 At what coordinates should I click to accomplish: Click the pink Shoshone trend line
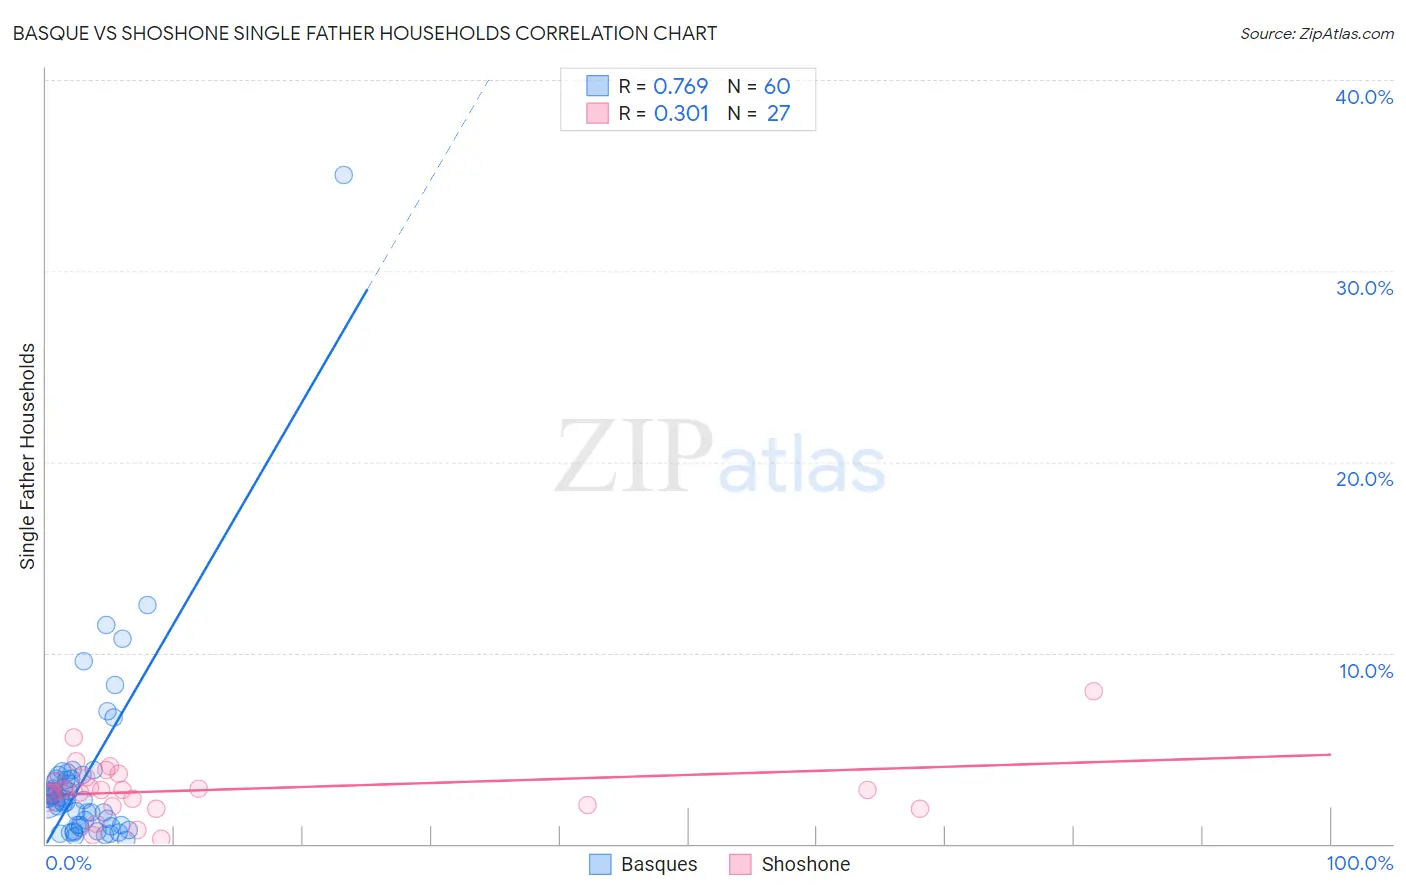tap(688, 774)
